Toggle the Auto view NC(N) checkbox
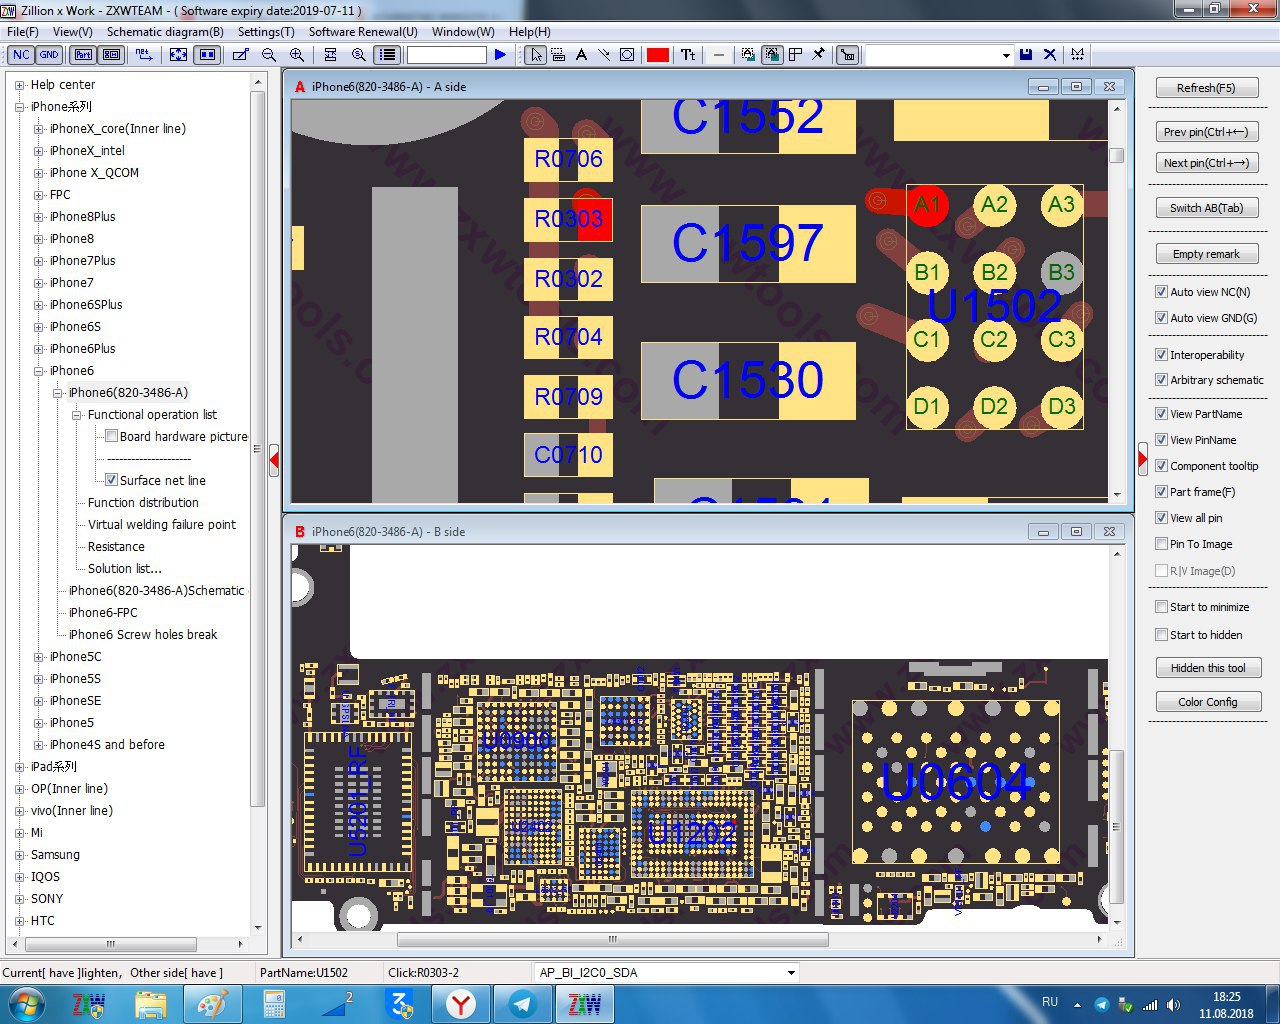The width and height of the screenshot is (1280, 1024). point(1161,292)
